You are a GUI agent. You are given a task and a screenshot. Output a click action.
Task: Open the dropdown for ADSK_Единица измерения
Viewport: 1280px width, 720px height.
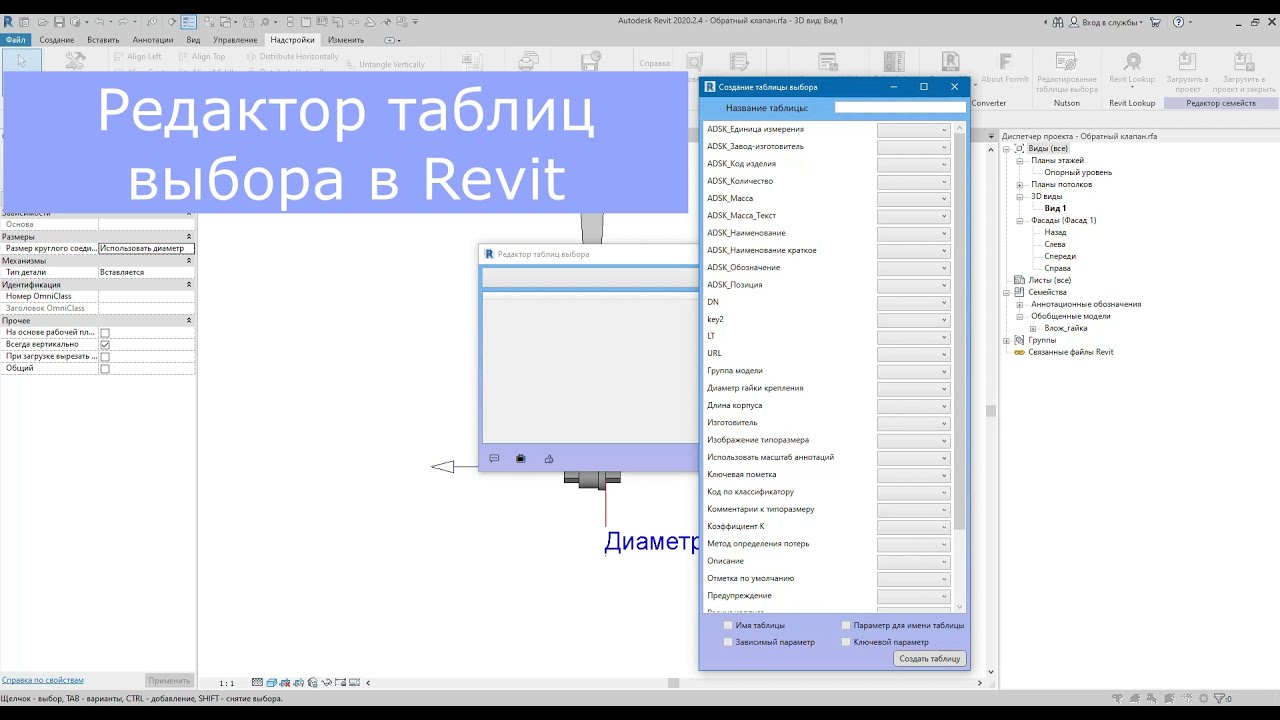tap(913, 130)
